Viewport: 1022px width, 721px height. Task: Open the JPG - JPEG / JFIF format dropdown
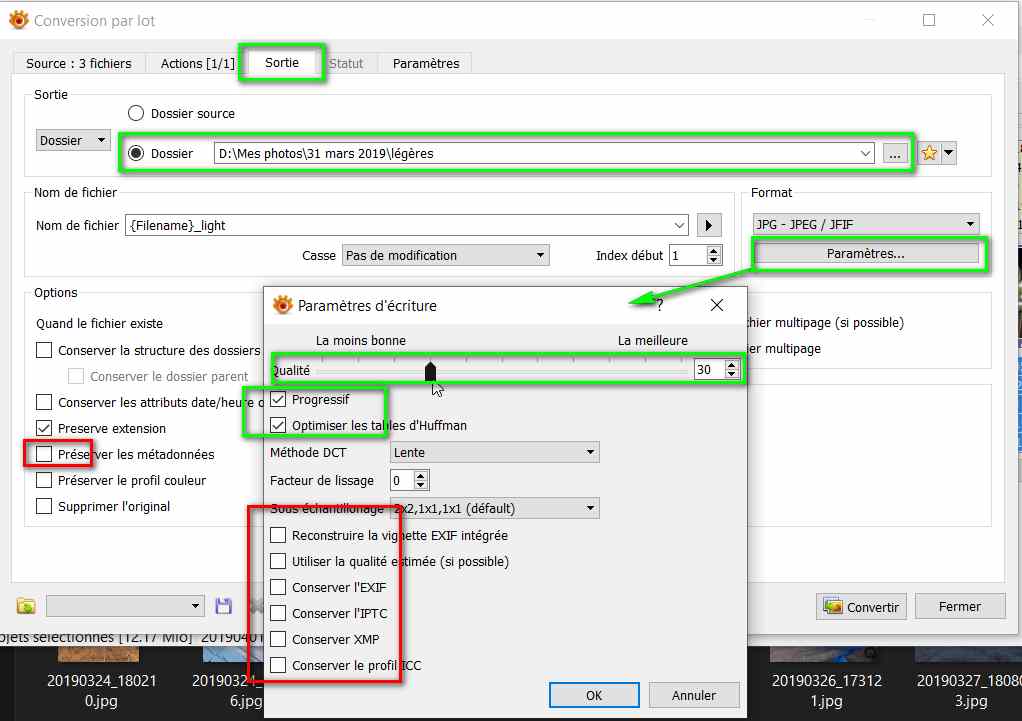(x=866, y=224)
